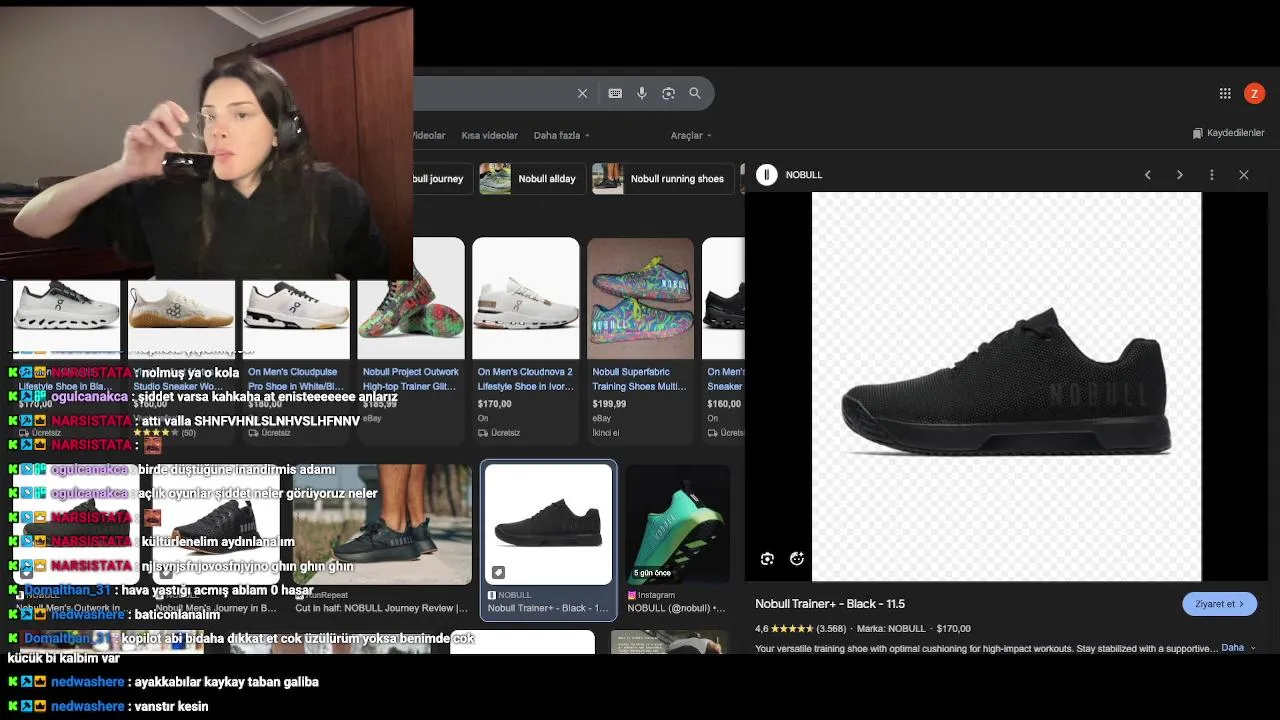
Task: Click the NOBULL round logo in preview header
Action: click(x=767, y=175)
